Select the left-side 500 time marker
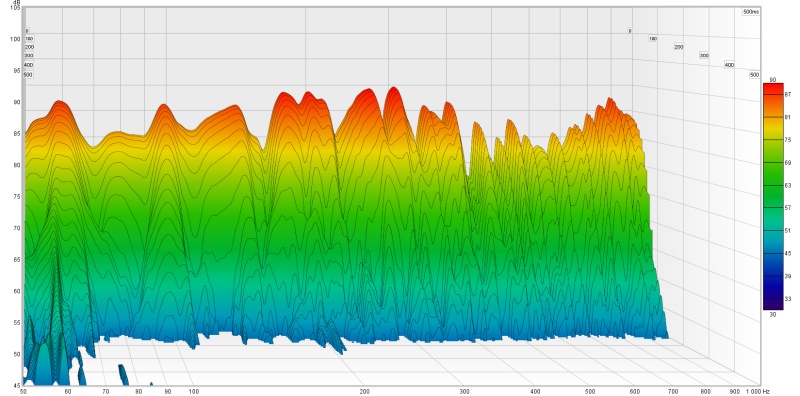800x396 pixels. [x=29, y=75]
